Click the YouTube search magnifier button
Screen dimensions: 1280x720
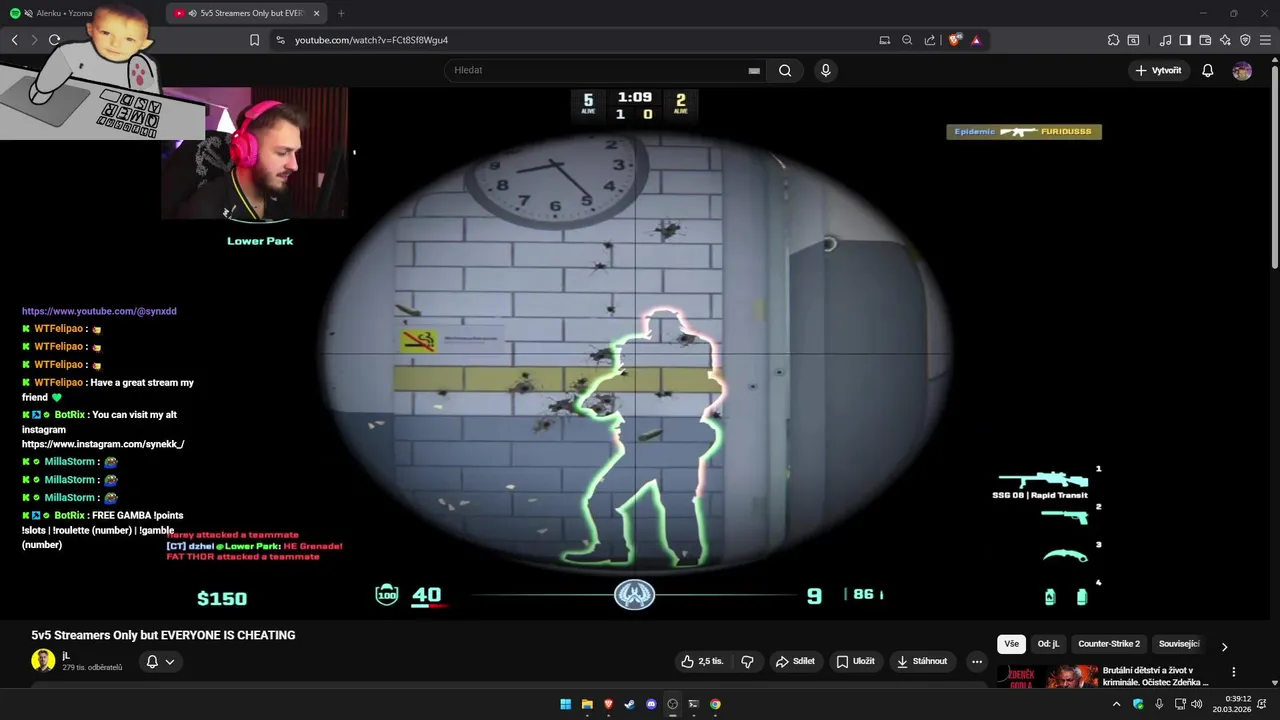tap(785, 70)
